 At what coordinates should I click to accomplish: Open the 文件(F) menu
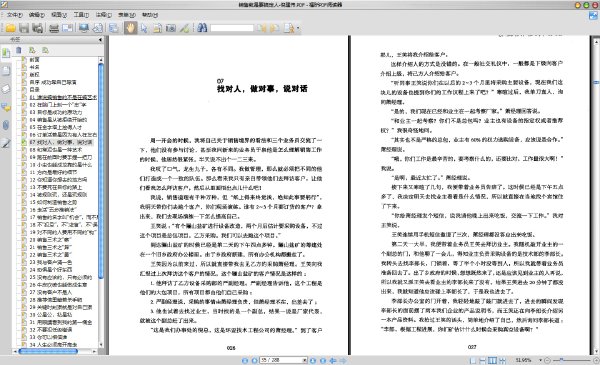click(15, 15)
